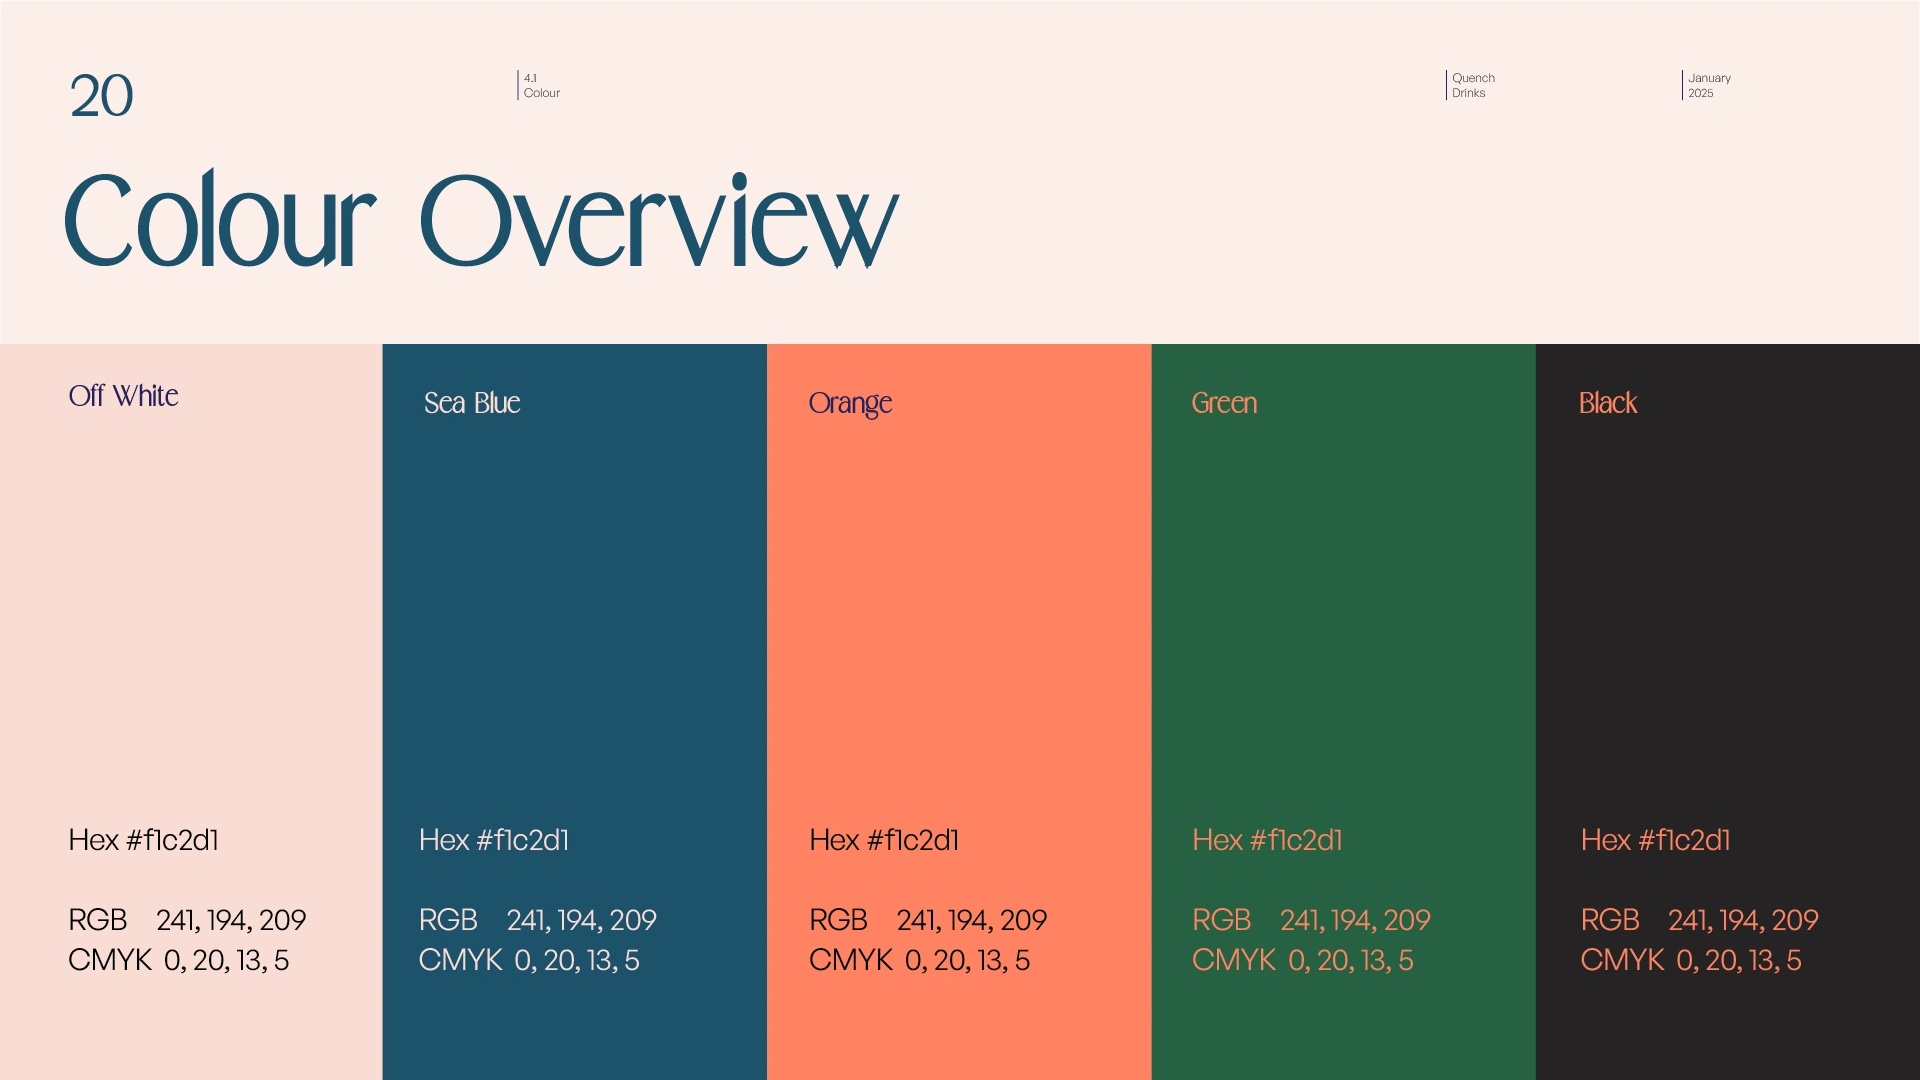Image resolution: width=1920 pixels, height=1080 pixels.
Task: Click the Green title label
Action: 1224,403
